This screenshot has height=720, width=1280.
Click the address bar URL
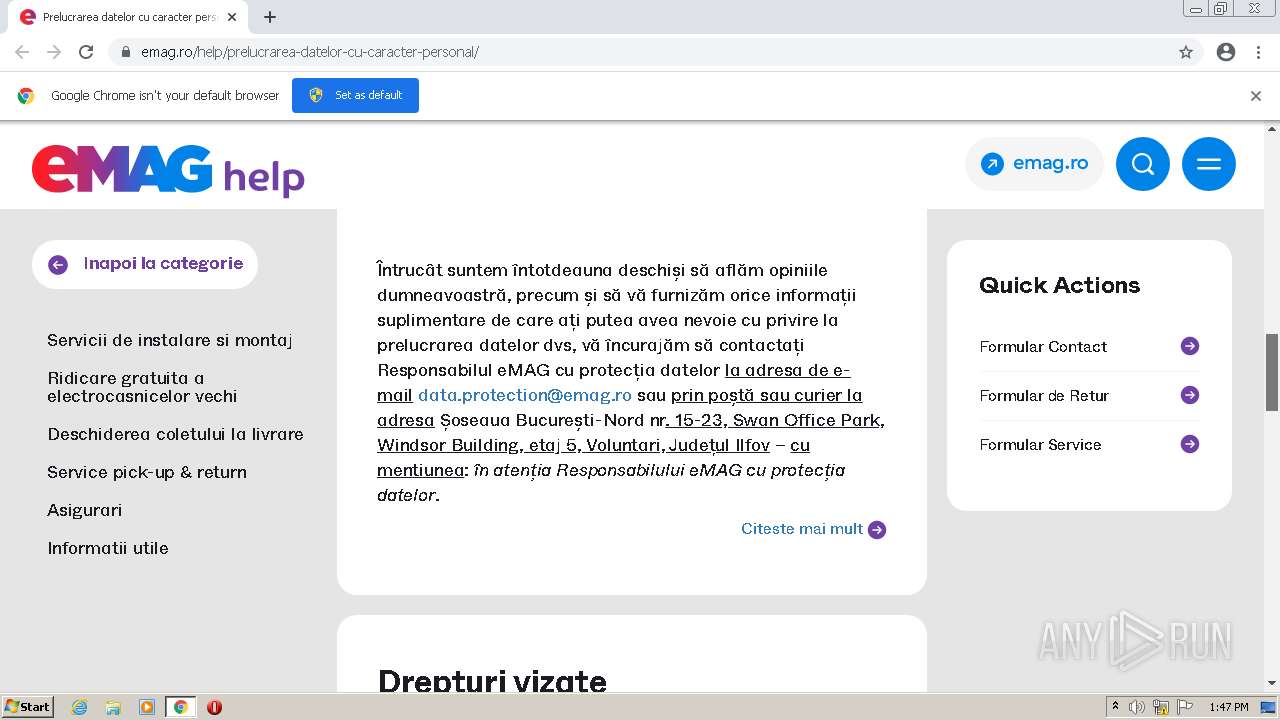310,52
